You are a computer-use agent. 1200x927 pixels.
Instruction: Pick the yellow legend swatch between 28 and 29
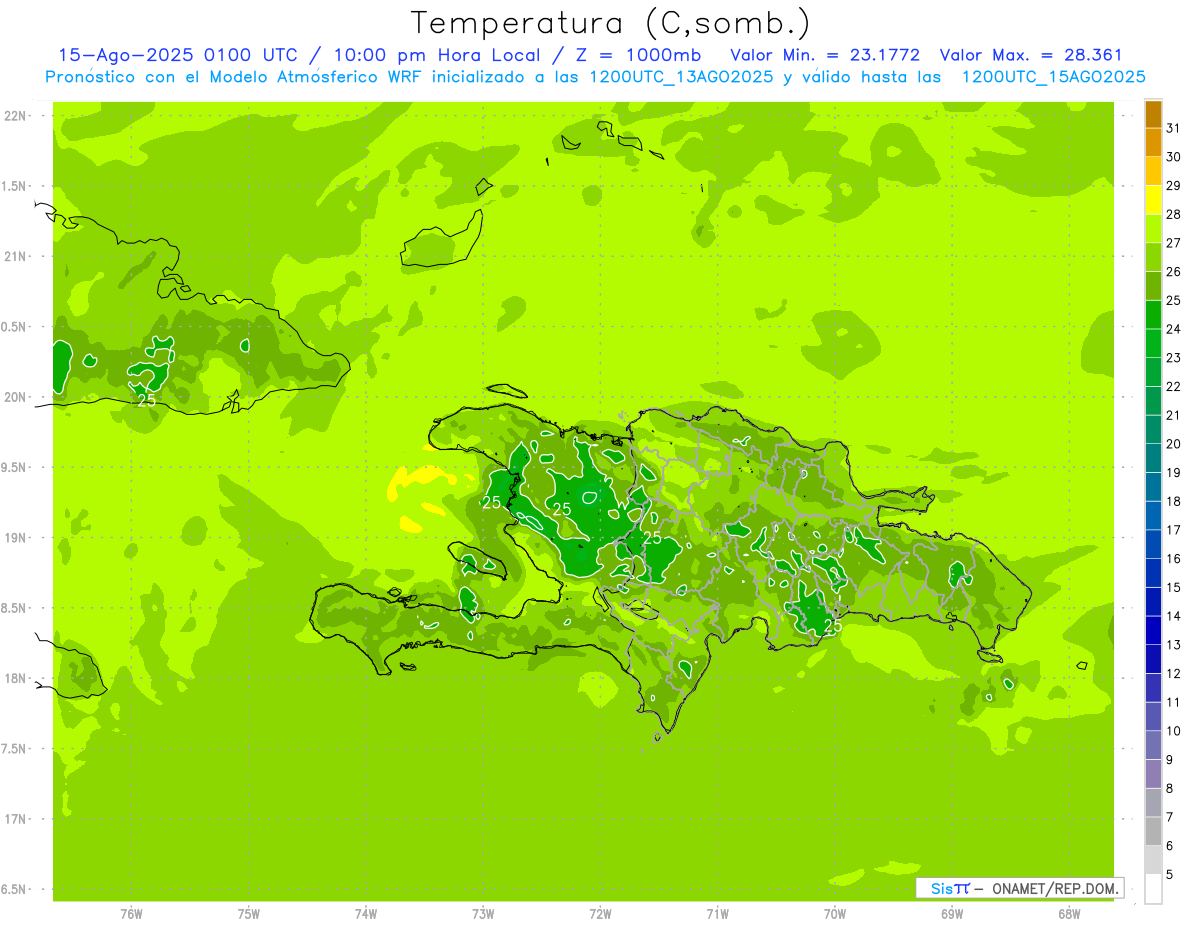tap(1153, 199)
